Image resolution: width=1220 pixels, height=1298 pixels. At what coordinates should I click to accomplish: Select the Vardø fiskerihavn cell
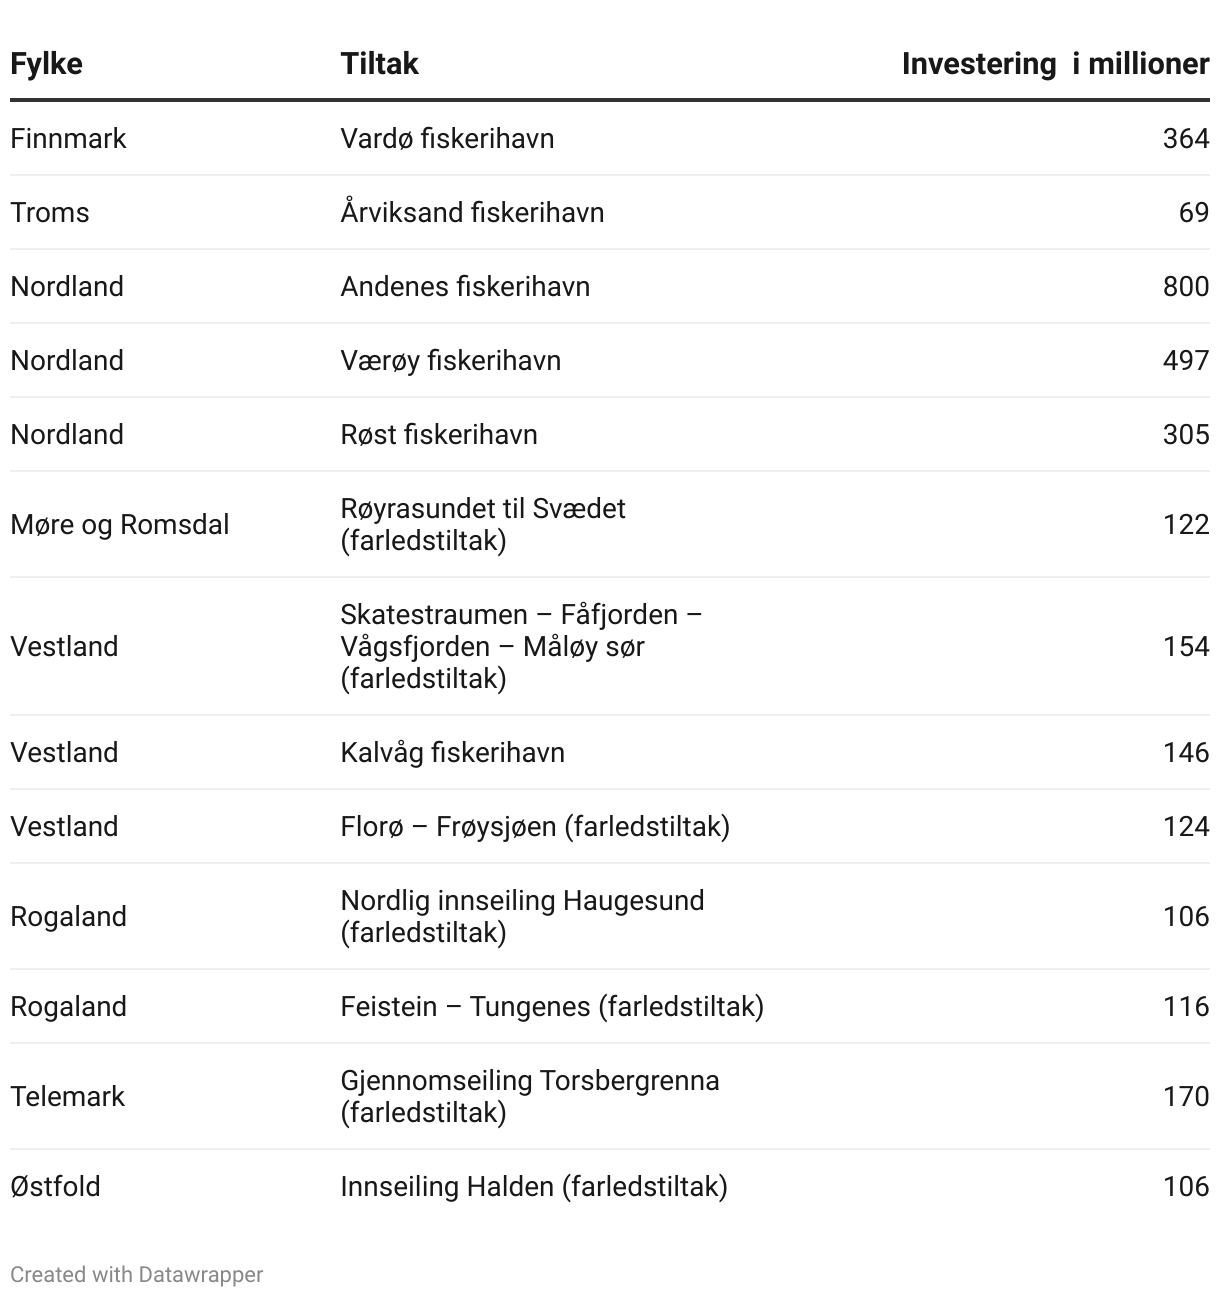[x=447, y=138]
